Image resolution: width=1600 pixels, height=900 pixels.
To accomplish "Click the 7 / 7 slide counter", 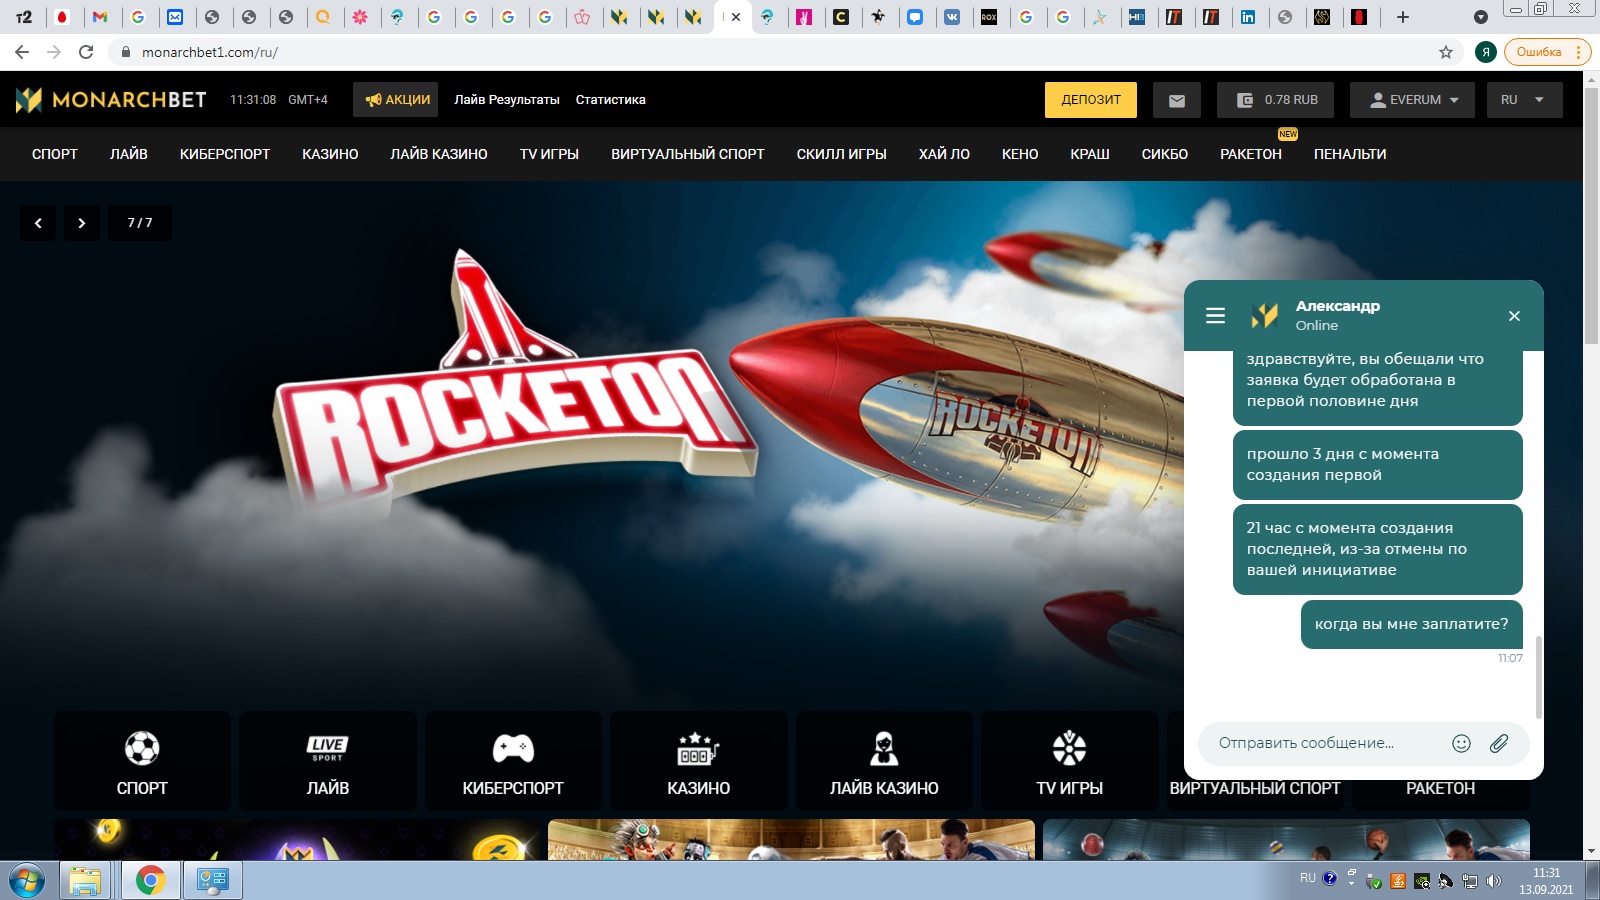I will (x=140, y=223).
